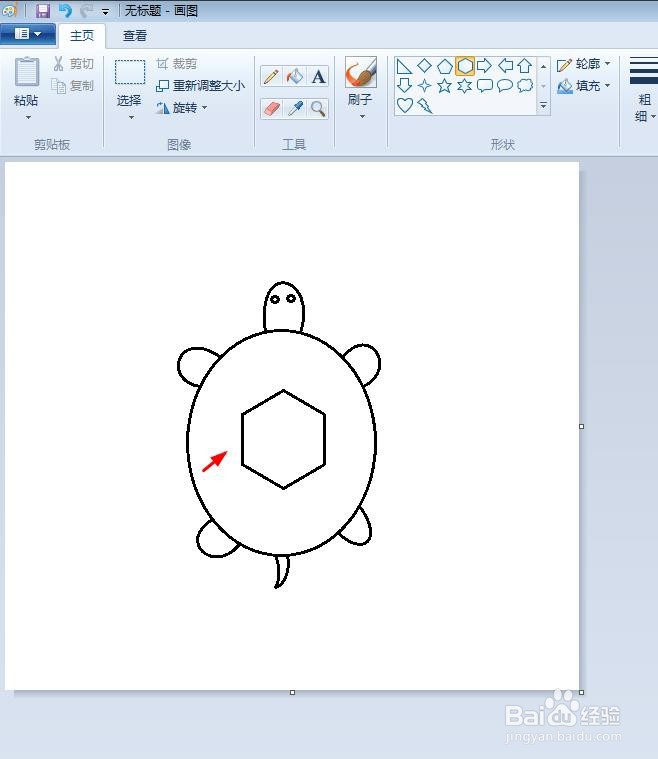Screen dimensions: 658x759
Task: Choose the left arrow shape
Action: (505, 66)
